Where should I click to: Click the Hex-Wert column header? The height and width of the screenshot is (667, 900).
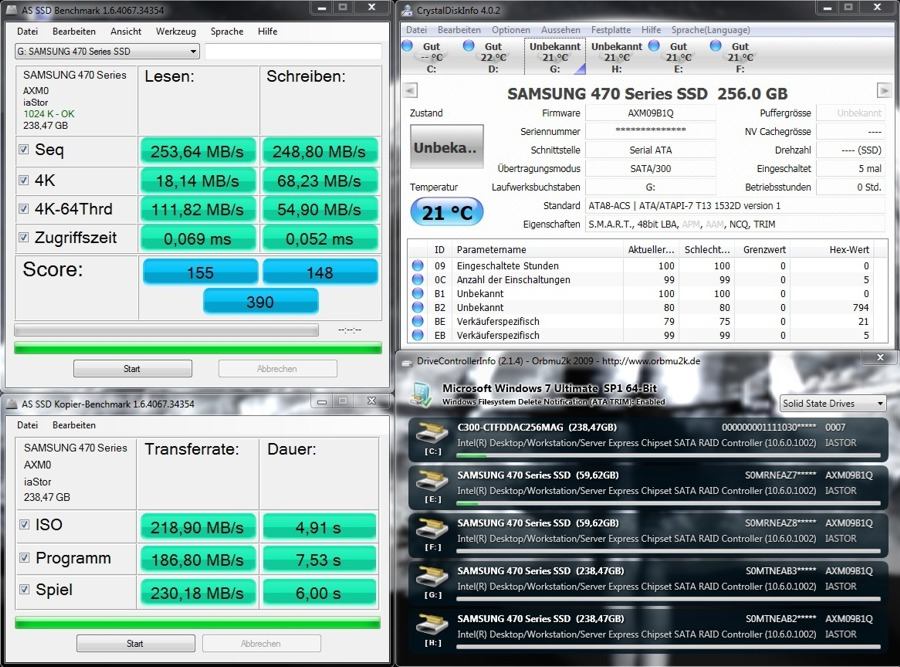tap(848, 250)
